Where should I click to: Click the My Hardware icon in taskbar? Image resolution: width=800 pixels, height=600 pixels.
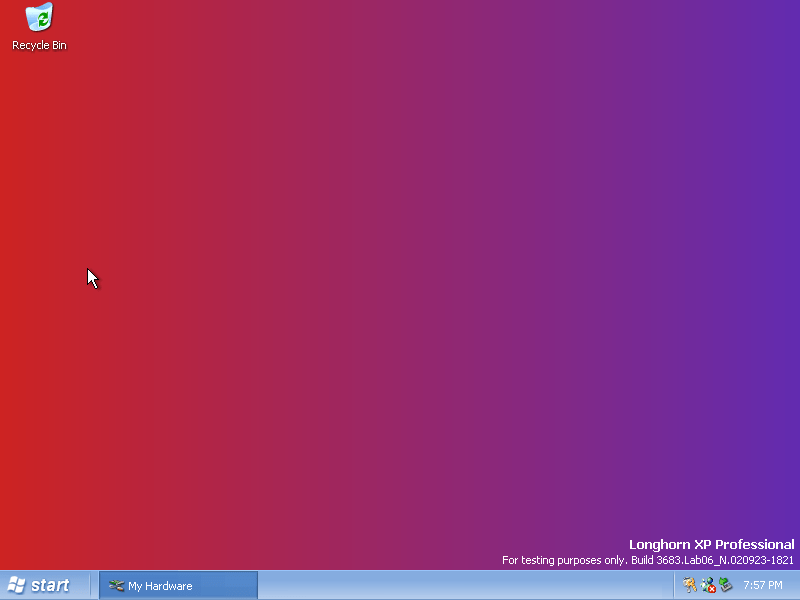coord(116,586)
